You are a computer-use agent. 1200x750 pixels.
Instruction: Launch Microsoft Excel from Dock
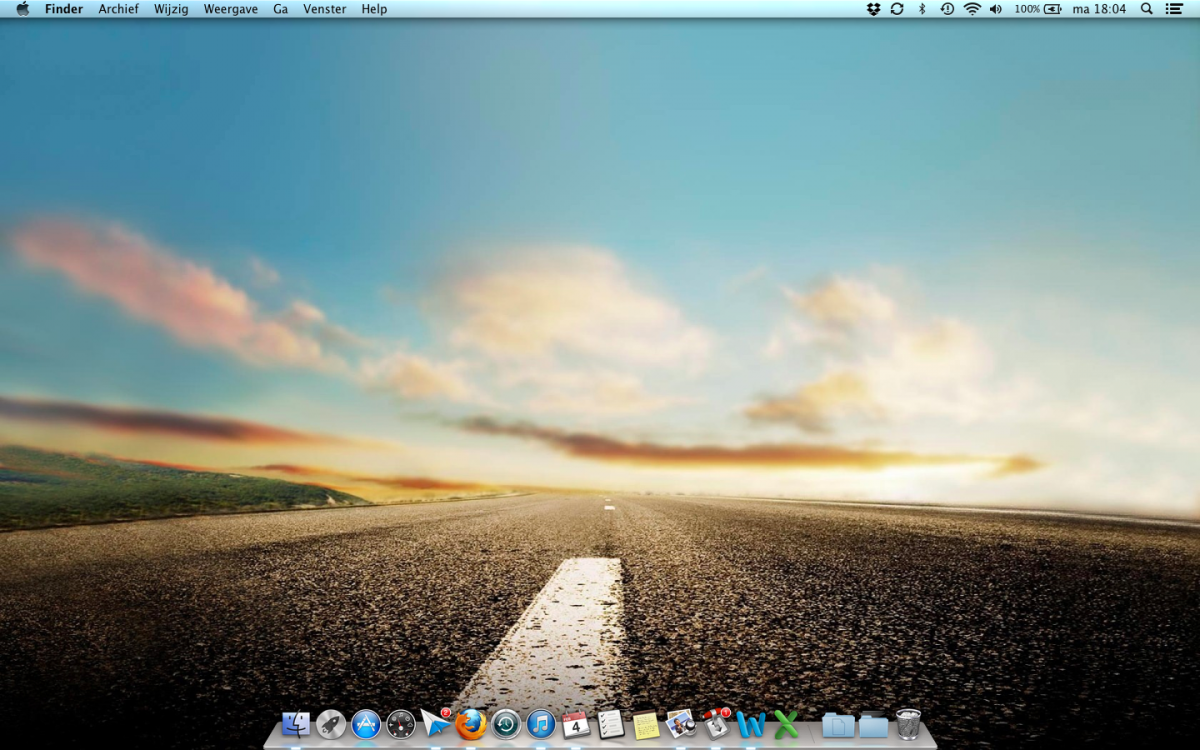tap(787, 724)
